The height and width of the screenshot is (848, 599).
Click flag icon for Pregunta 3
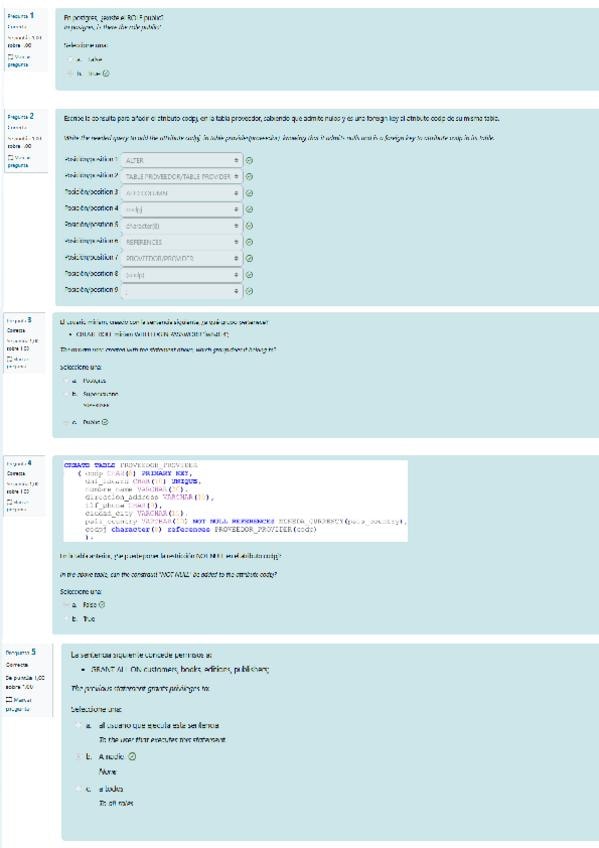[9, 359]
